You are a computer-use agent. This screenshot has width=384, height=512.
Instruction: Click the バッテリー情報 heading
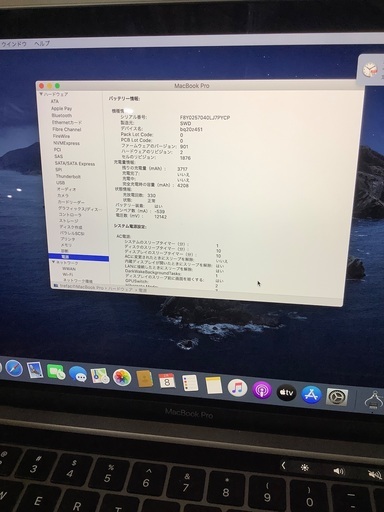pos(124,99)
